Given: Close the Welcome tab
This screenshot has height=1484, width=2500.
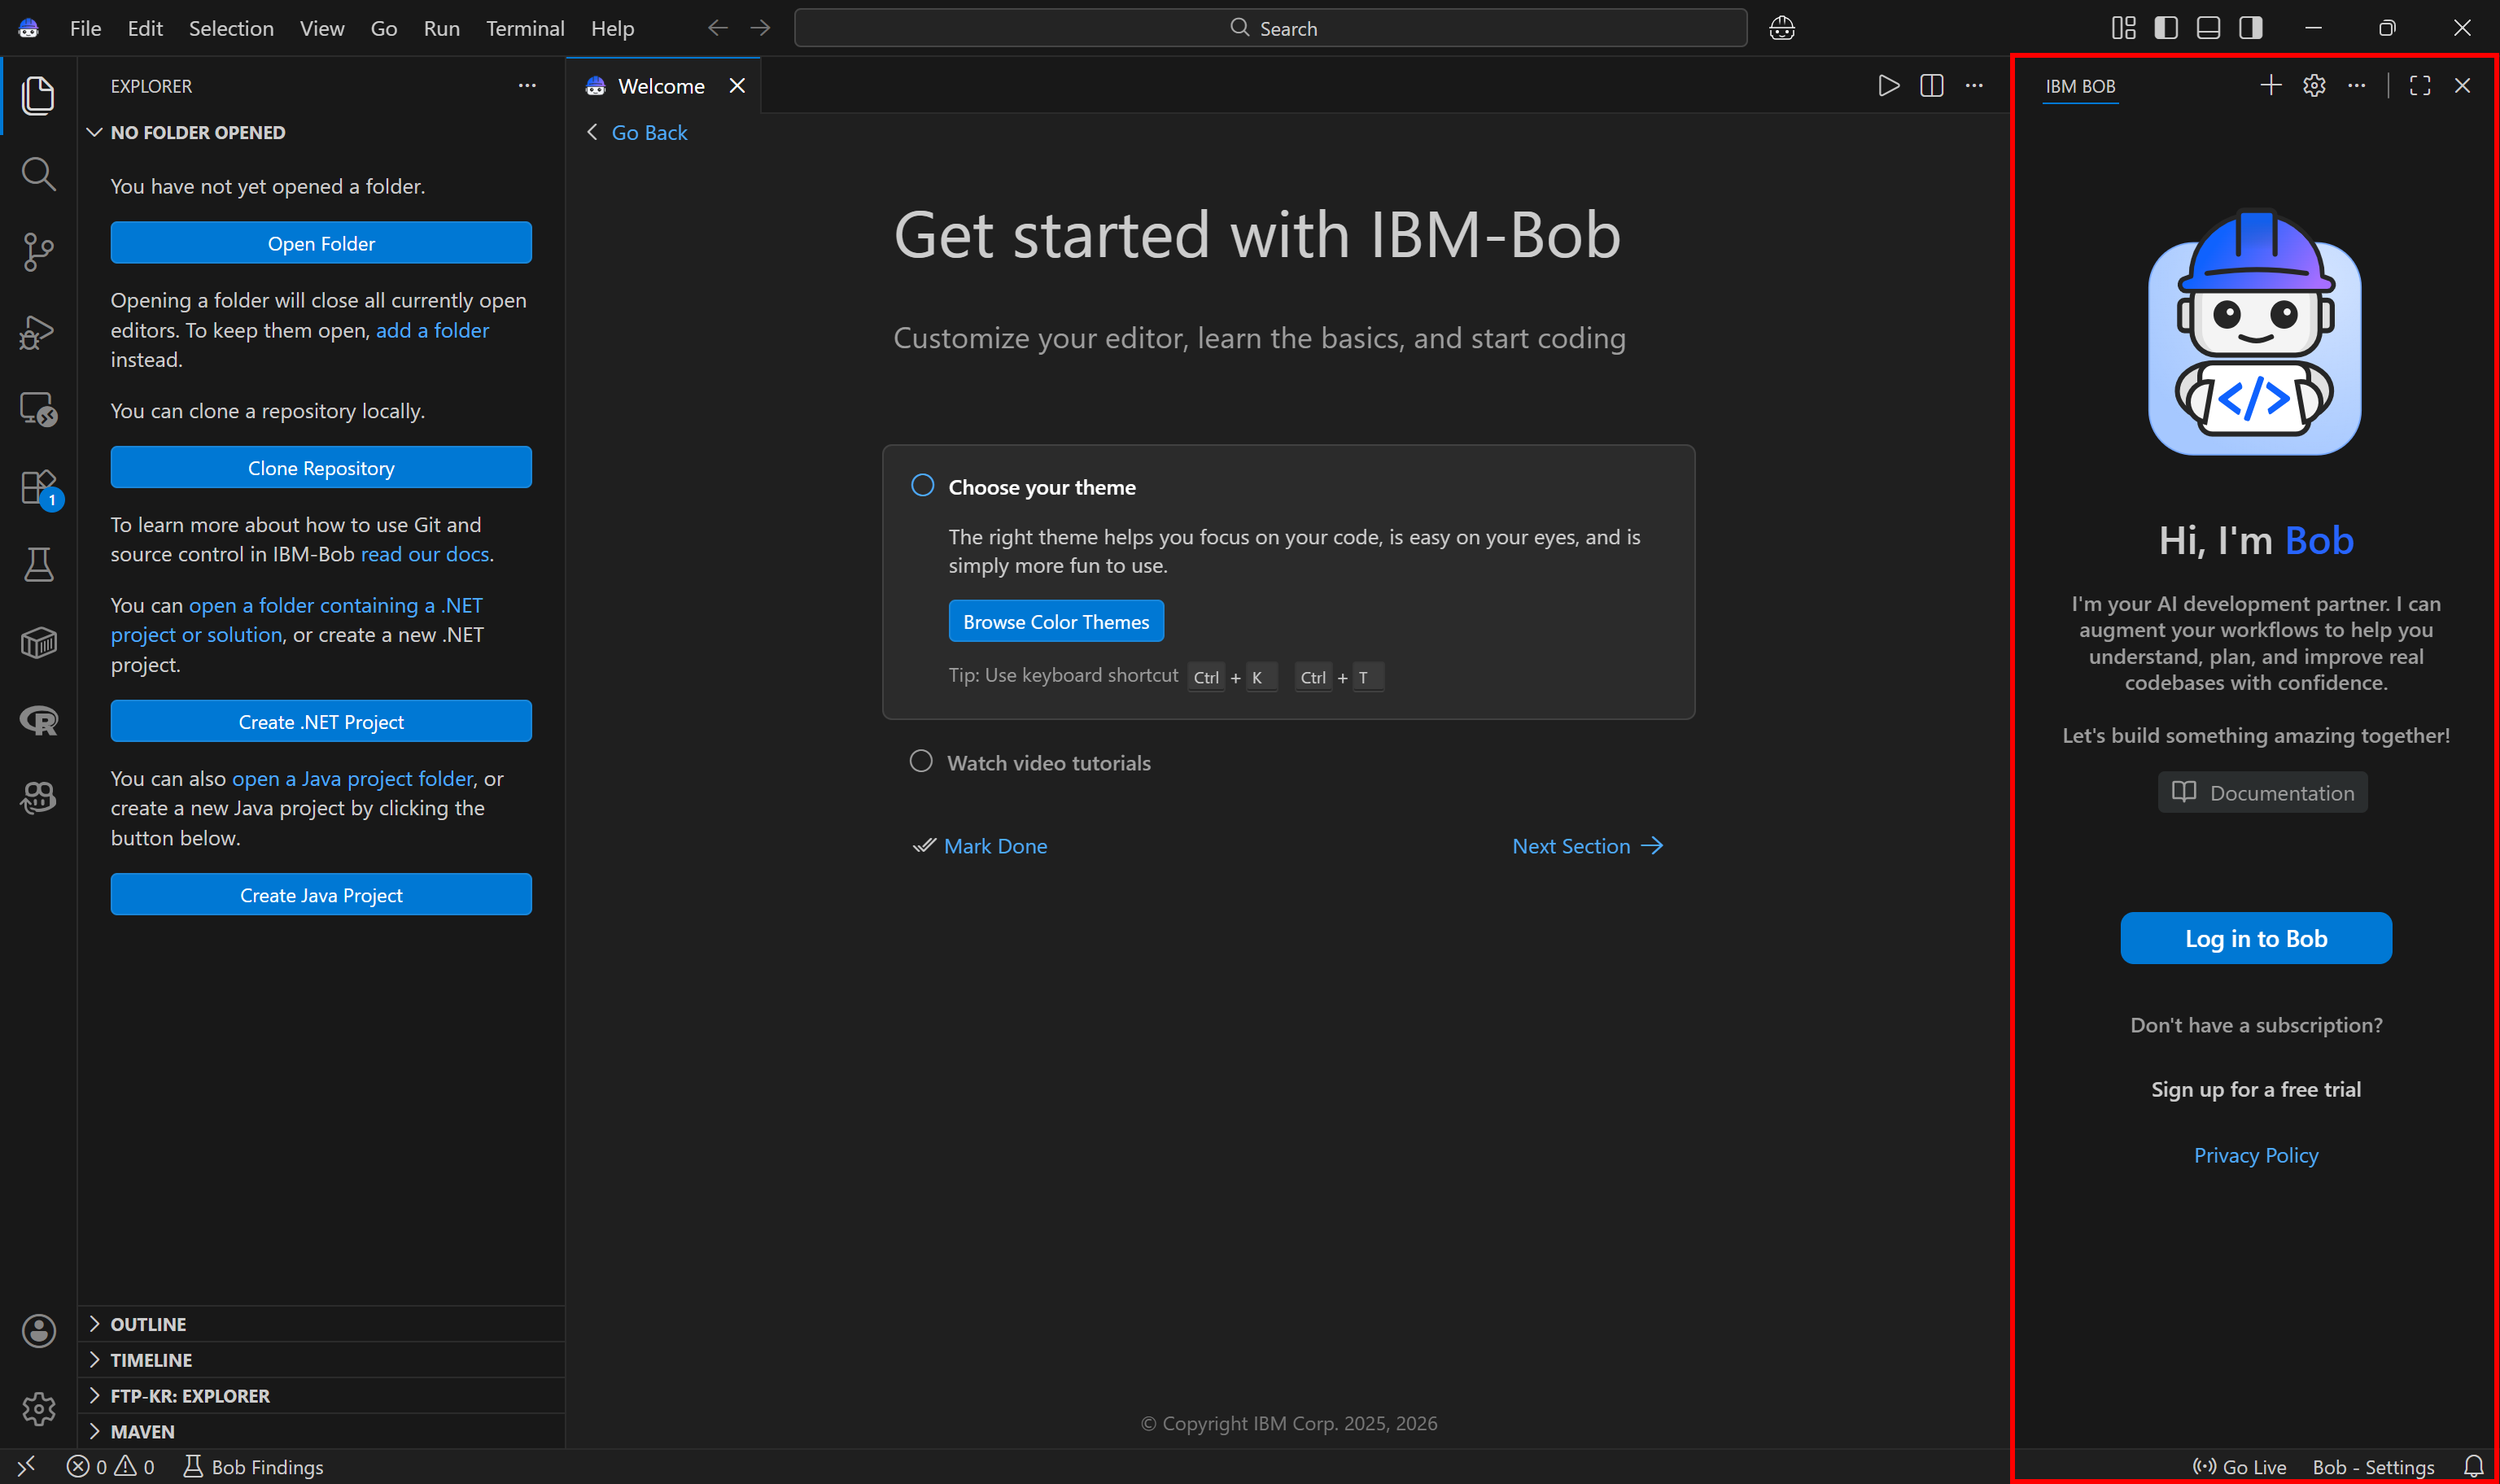Looking at the screenshot, I should [737, 86].
